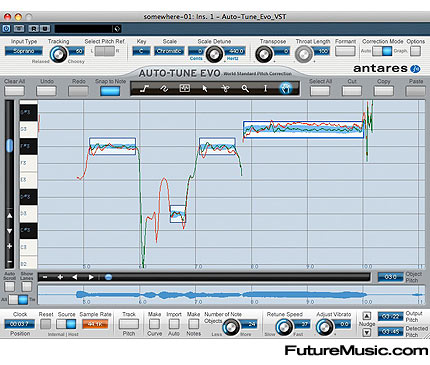Click the Make Curve button
The width and height of the screenshot is (430, 365).
(154, 324)
